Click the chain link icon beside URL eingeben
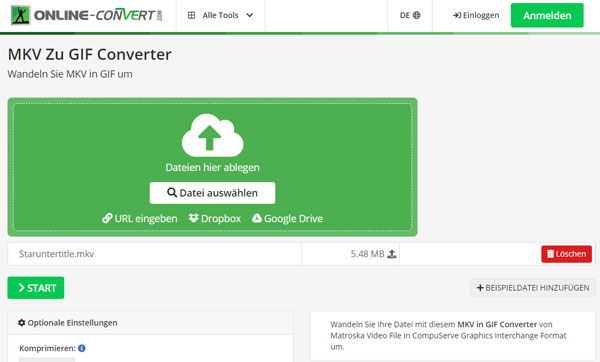600x362 pixels. coord(107,218)
